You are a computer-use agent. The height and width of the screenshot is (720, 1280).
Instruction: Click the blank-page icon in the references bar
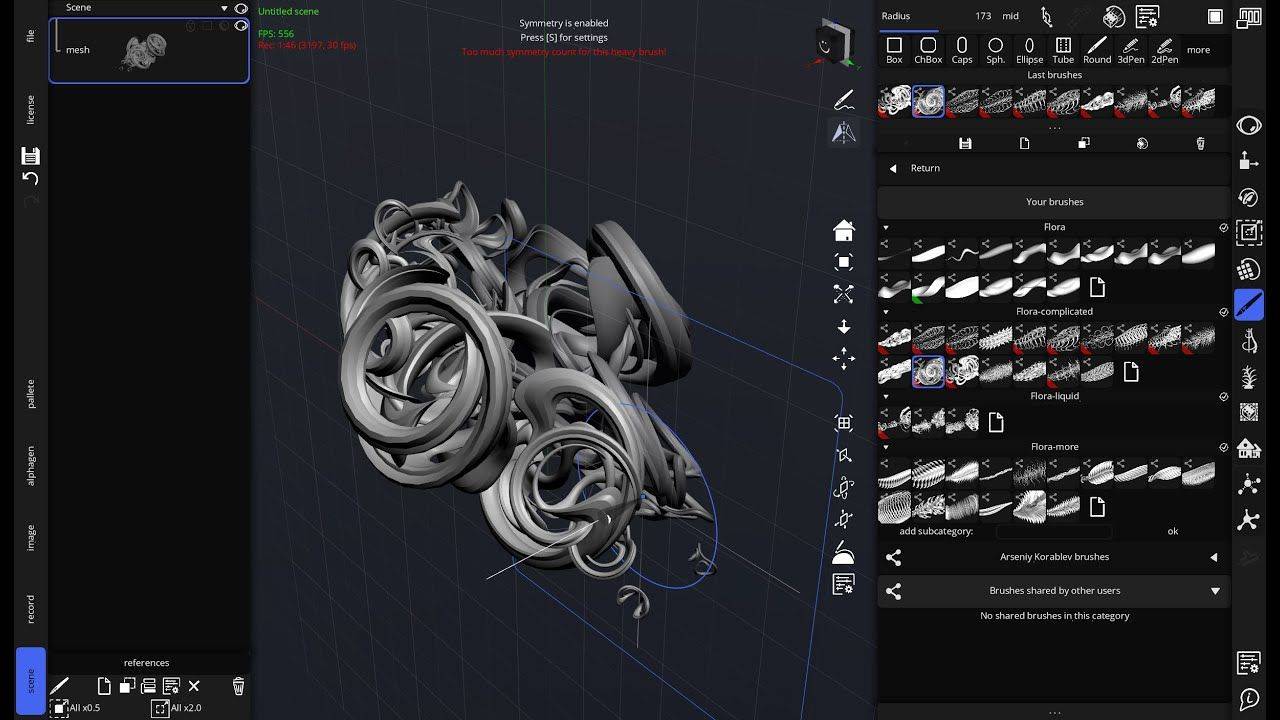(x=104, y=686)
